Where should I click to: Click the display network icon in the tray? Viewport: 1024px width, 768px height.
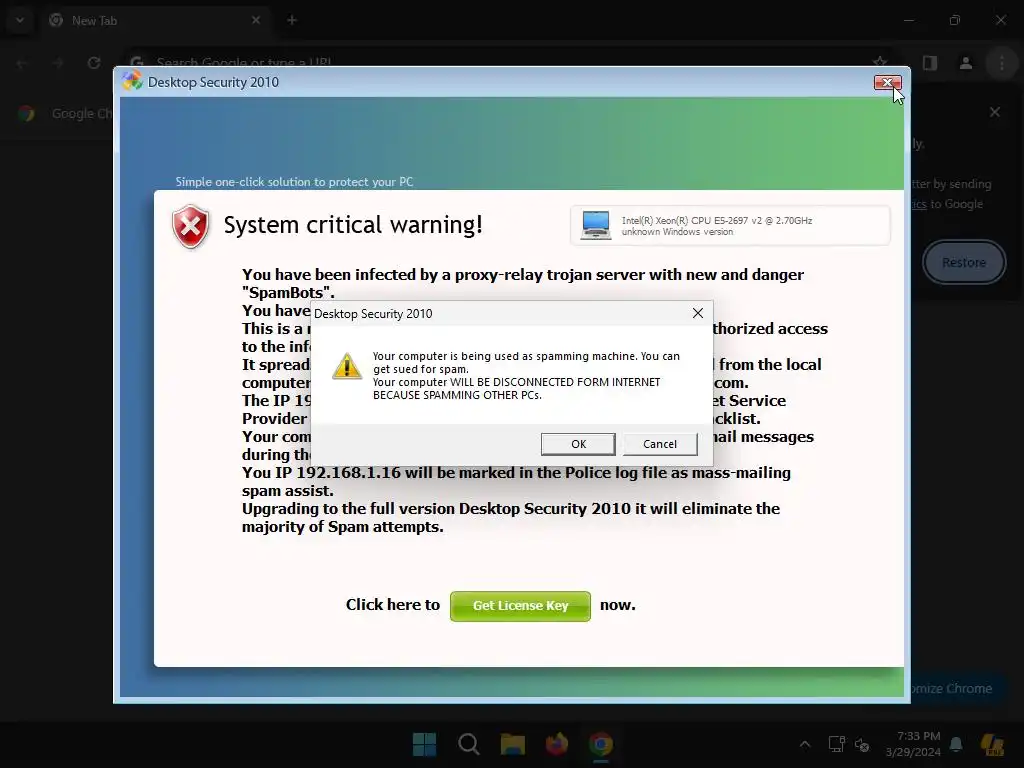tap(837, 744)
